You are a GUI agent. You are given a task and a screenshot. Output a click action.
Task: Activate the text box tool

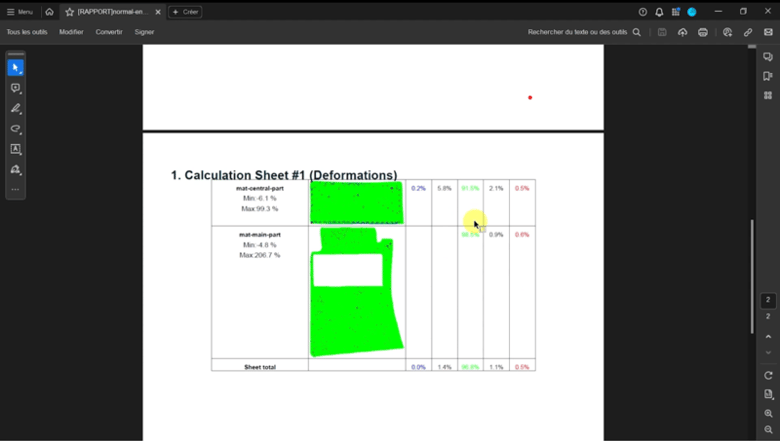tap(15, 149)
